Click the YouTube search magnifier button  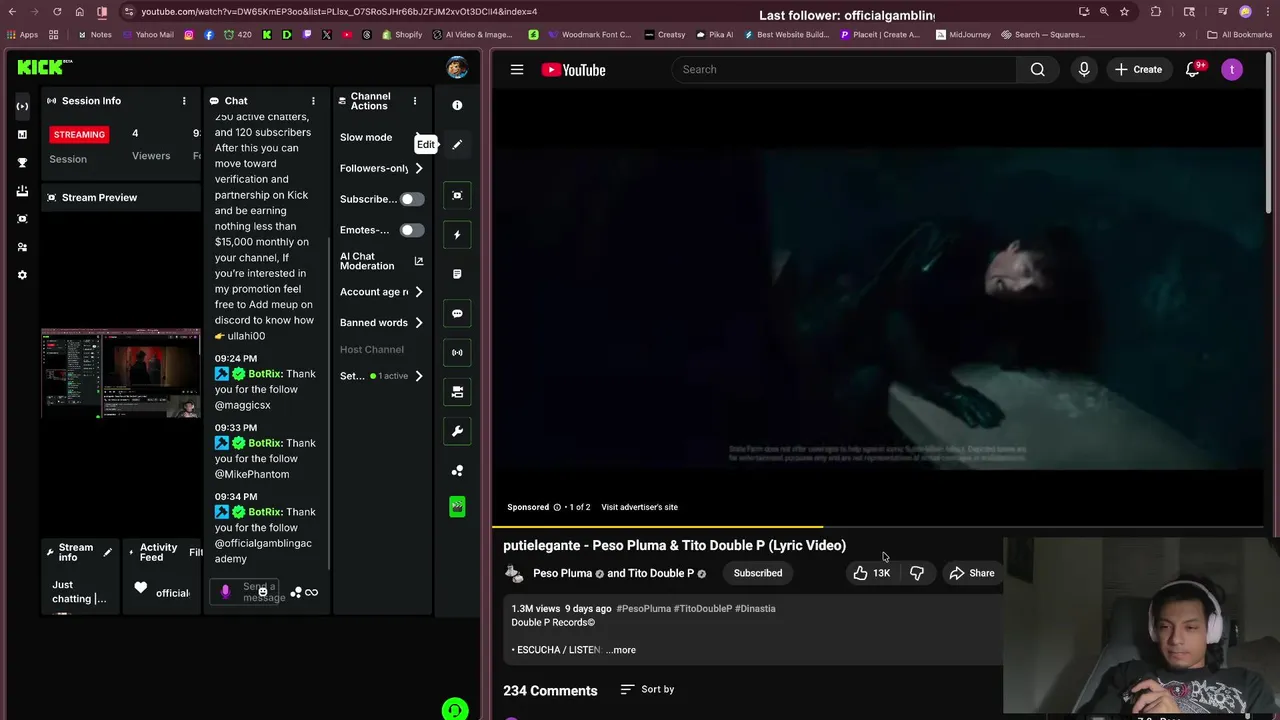(1038, 70)
